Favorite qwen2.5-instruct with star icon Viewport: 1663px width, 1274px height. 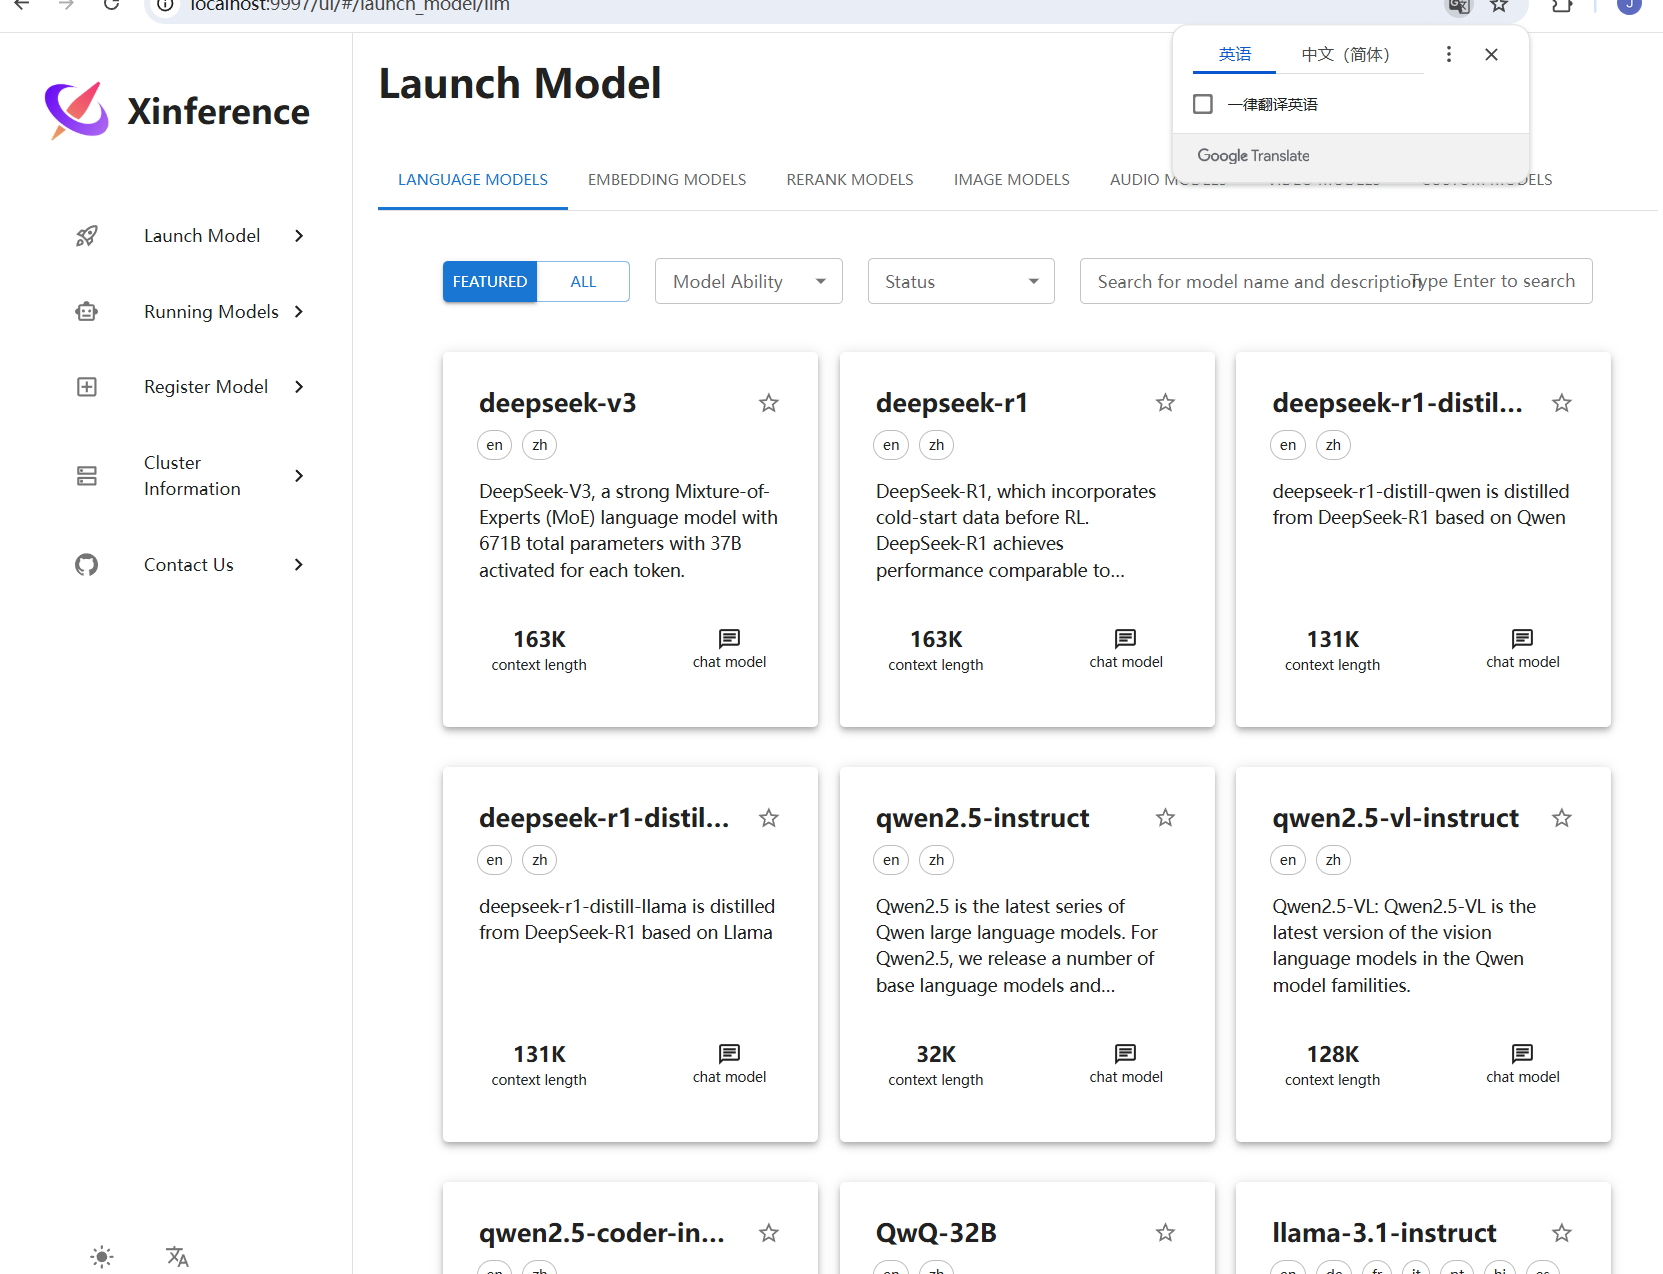coord(1165,818)
